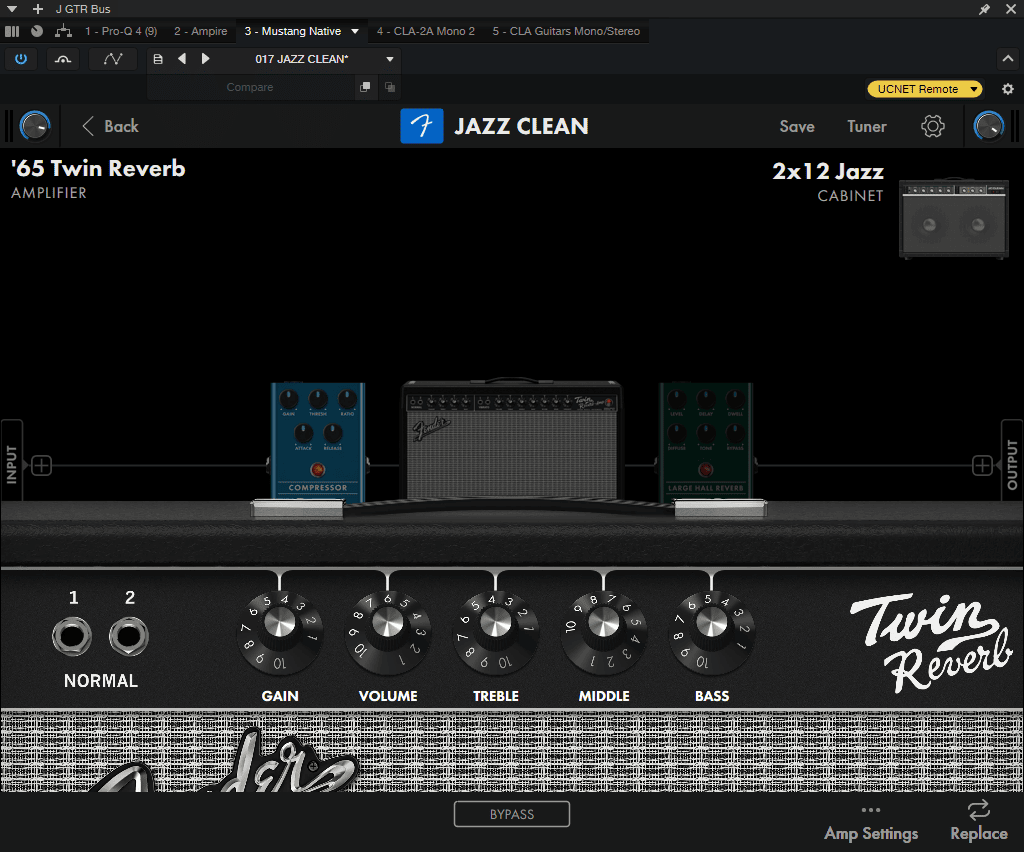Open the plugin routing icon
Viewport: 1024px width, 852px height.
coord(62,31)
